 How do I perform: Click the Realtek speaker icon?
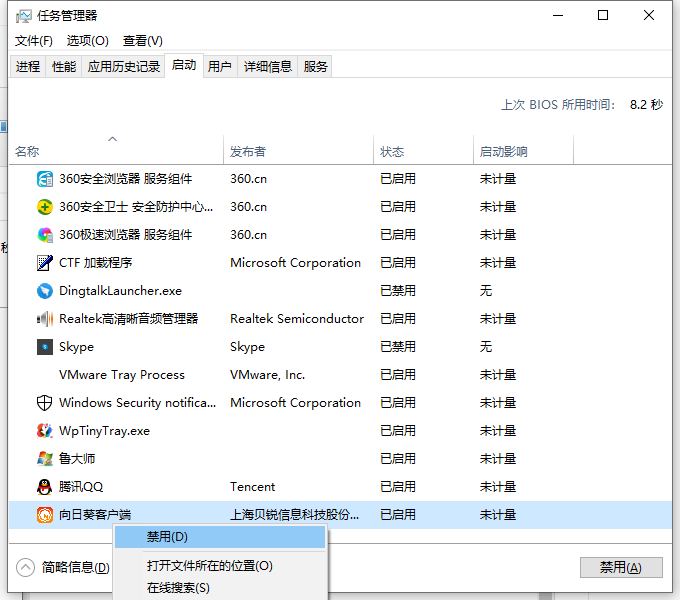[x=45, y=319]
